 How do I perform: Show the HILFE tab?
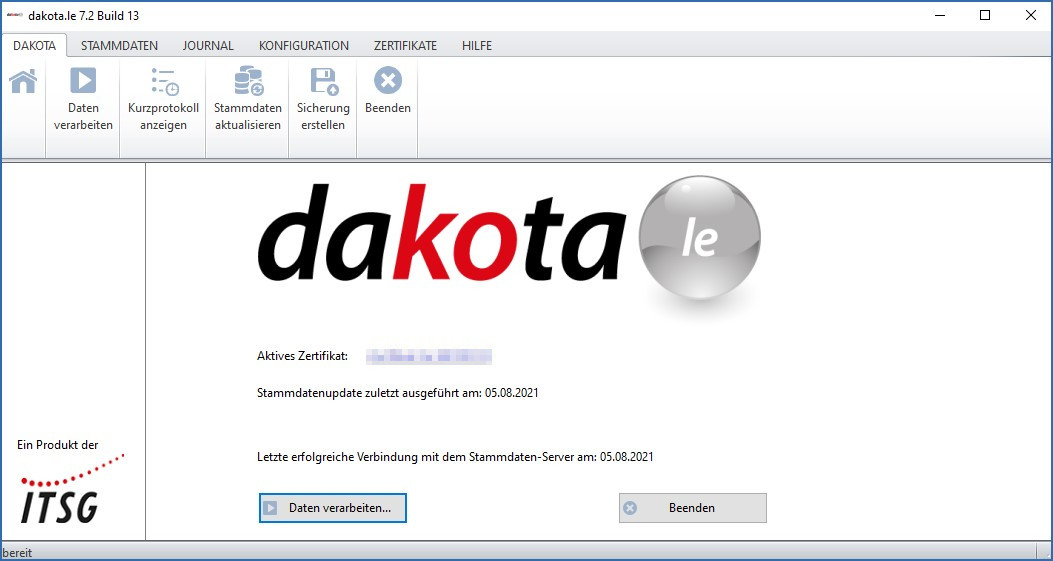[477, 45]
